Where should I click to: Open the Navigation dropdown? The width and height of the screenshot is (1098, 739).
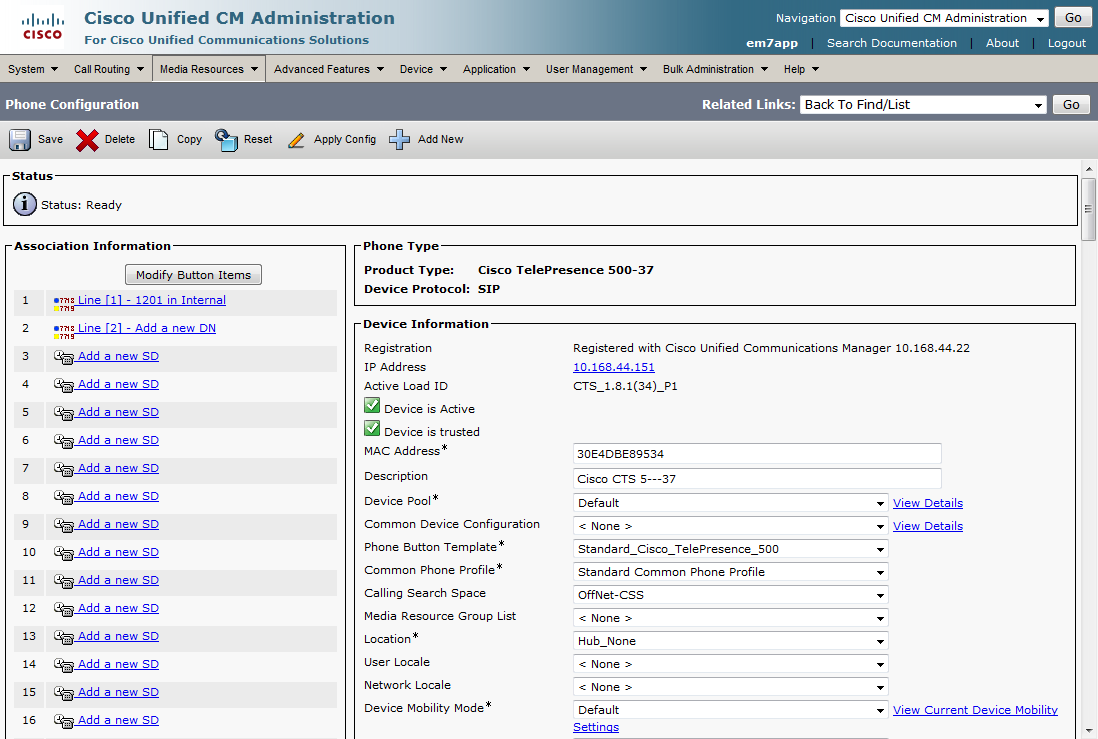(x=944, y=18)
